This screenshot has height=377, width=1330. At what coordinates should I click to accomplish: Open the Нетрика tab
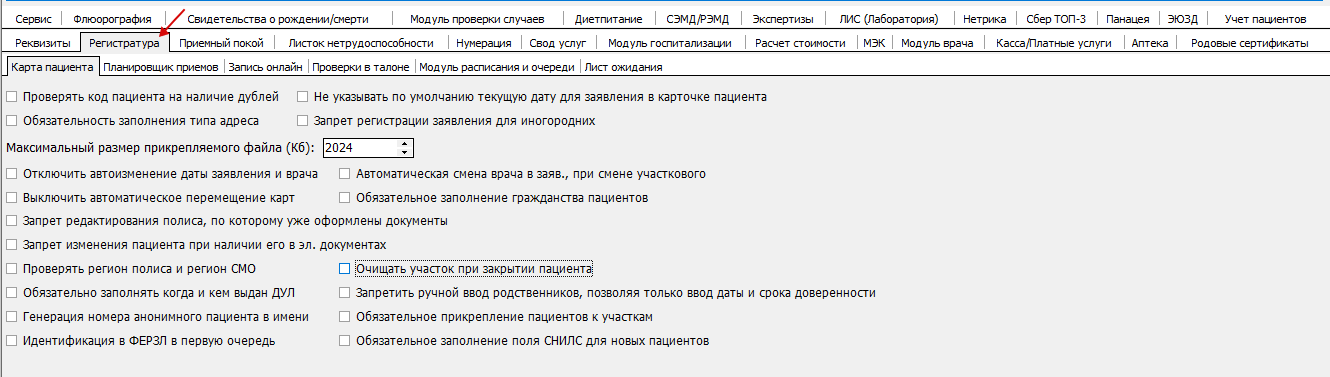tap(984, 19)
